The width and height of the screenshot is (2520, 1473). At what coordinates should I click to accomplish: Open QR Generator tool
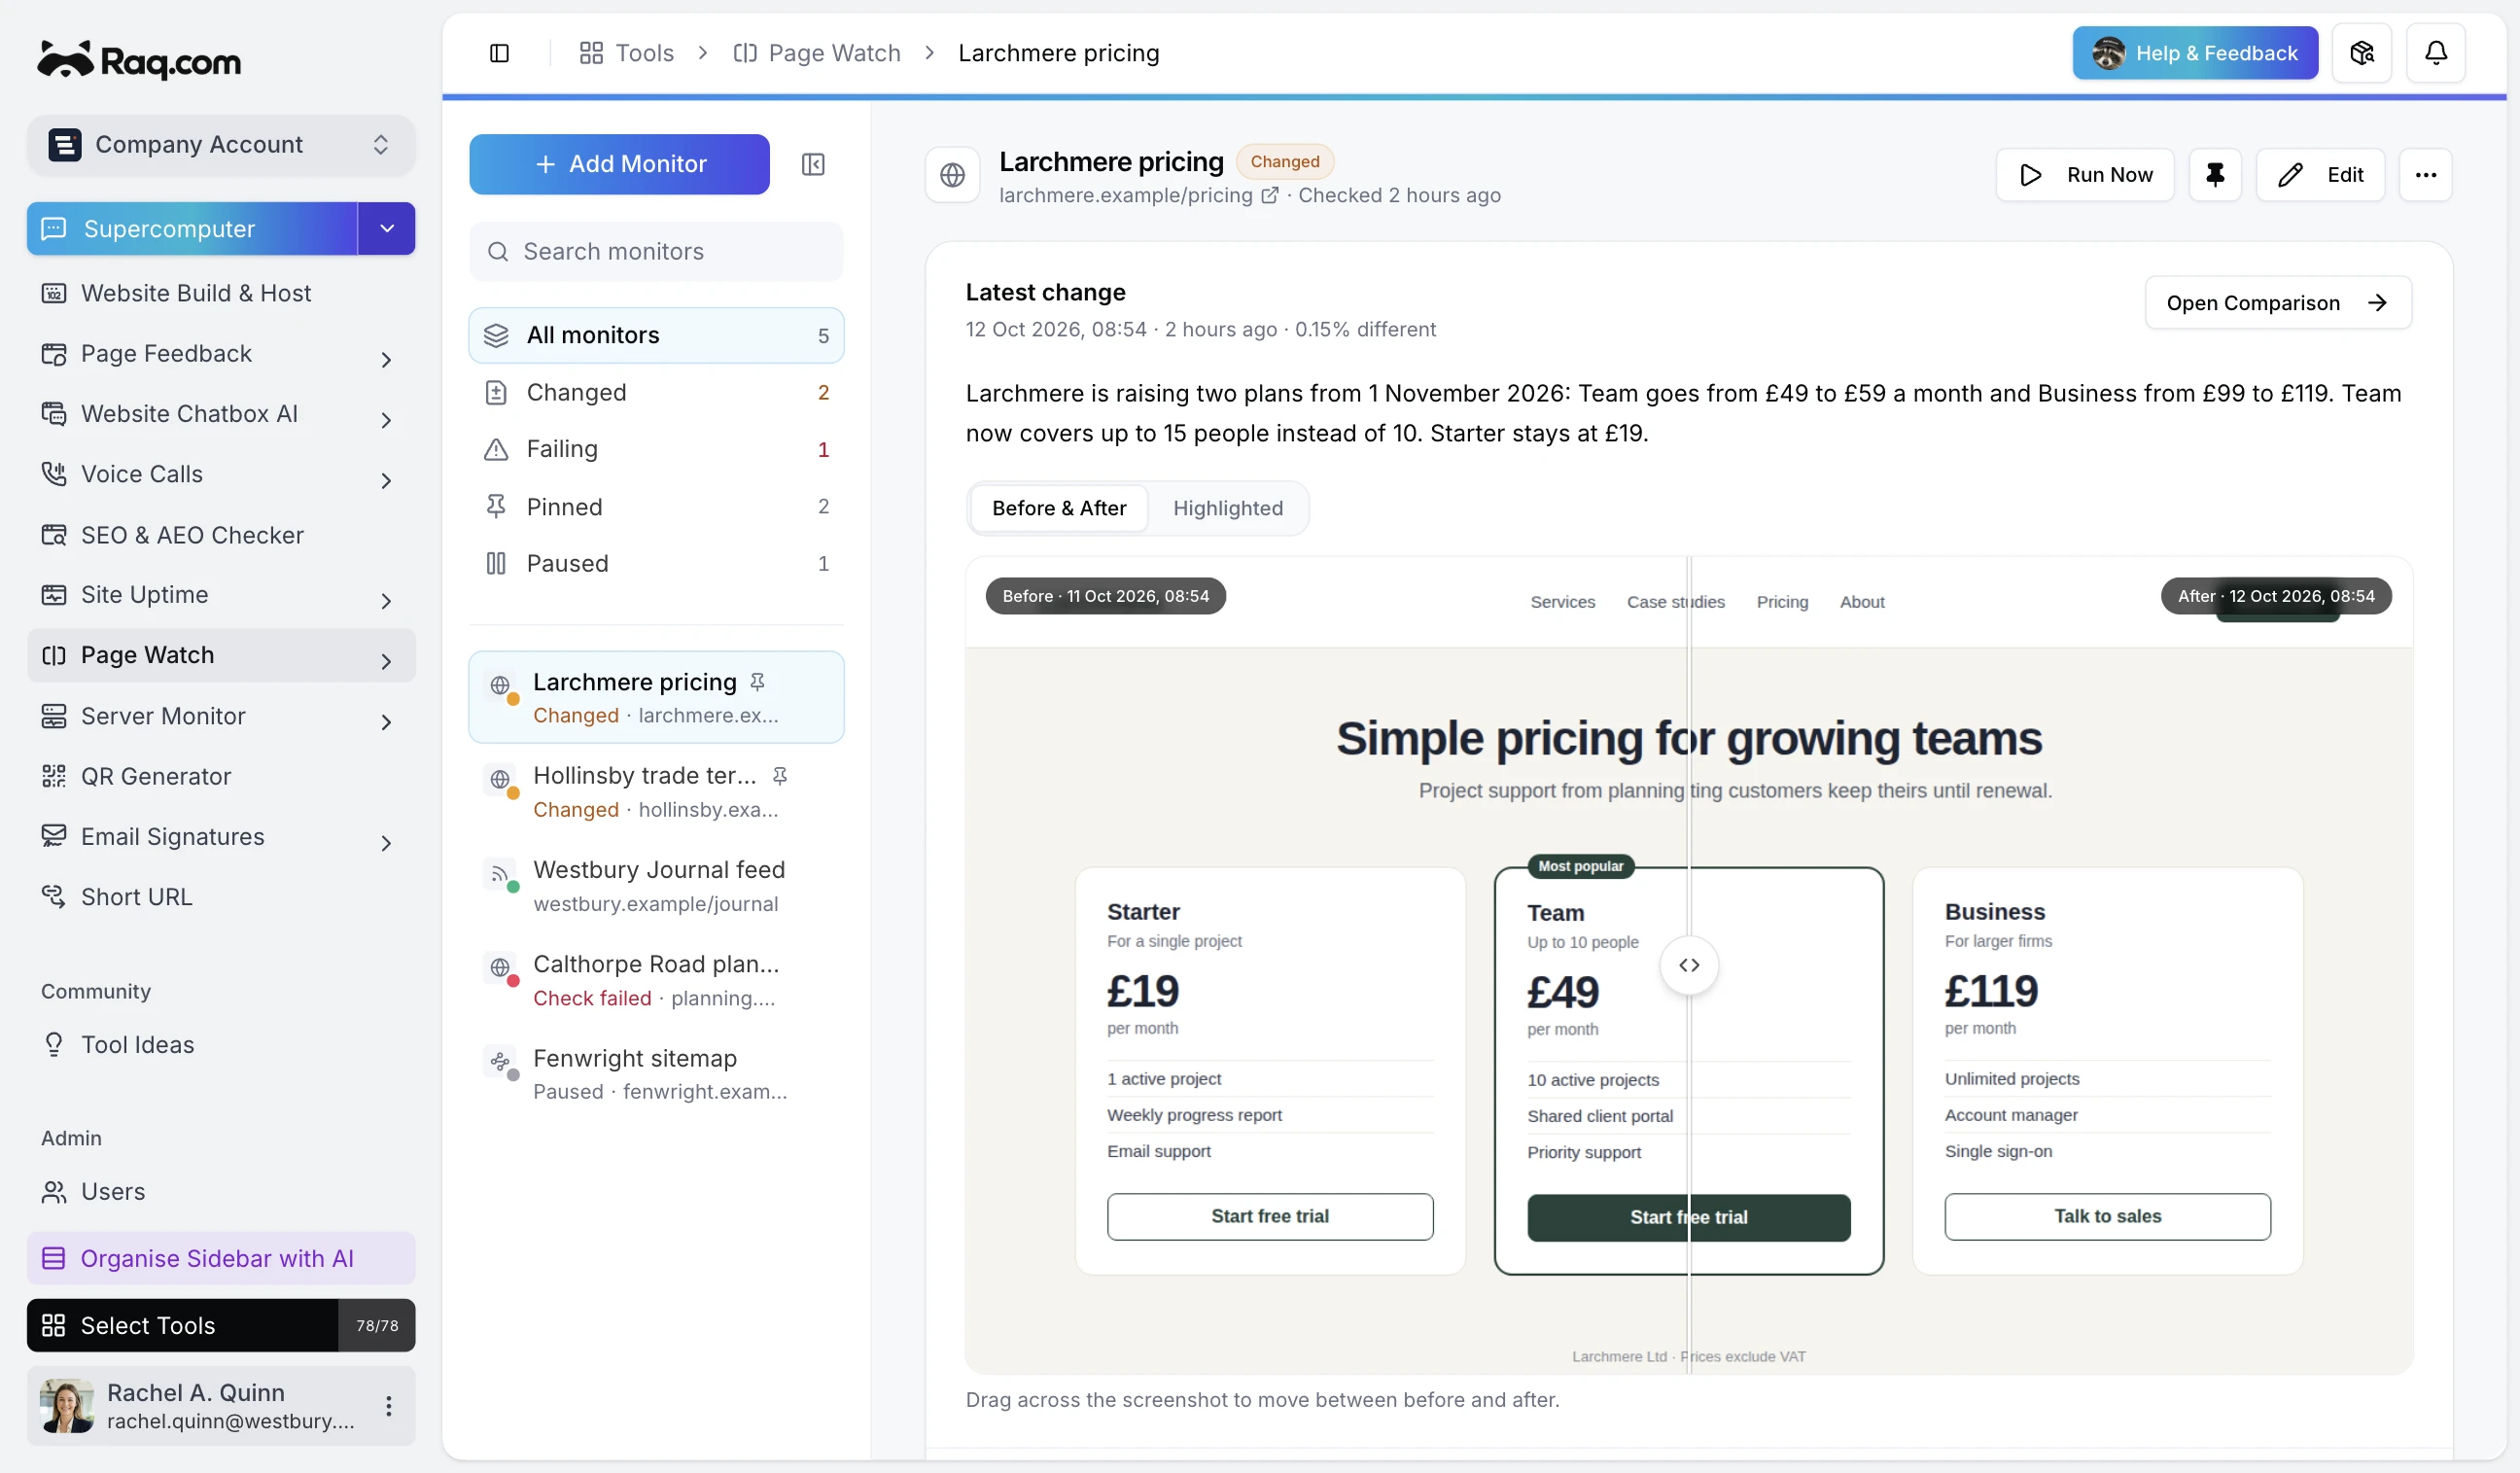221,776
